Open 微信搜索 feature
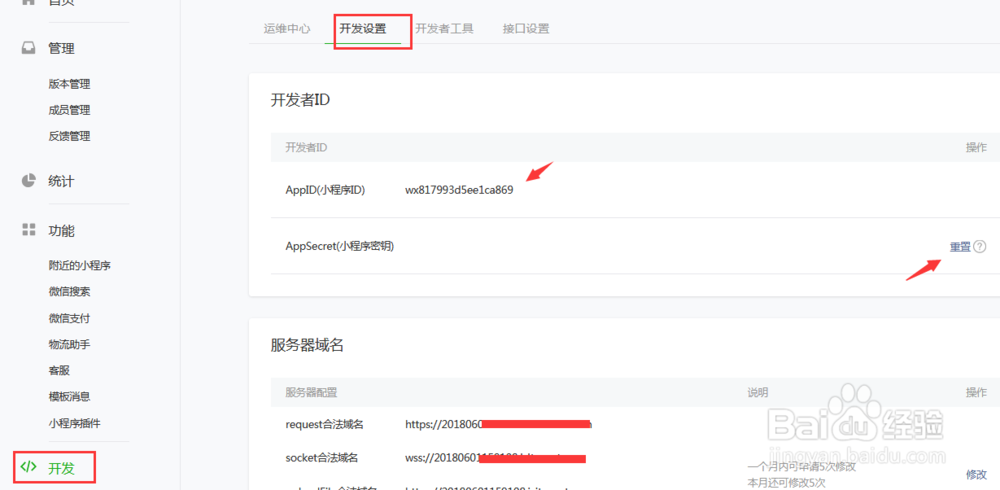 click(70, 292)
